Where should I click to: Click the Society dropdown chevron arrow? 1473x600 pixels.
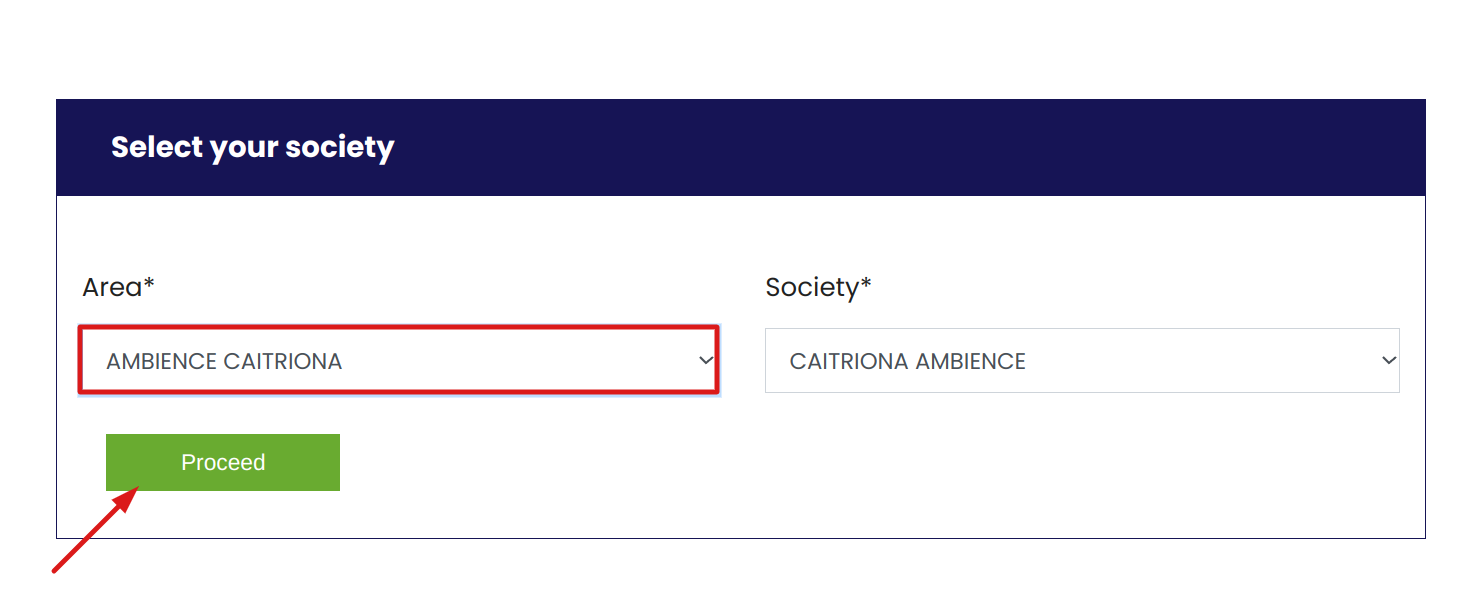click(x=1388, y=360)
